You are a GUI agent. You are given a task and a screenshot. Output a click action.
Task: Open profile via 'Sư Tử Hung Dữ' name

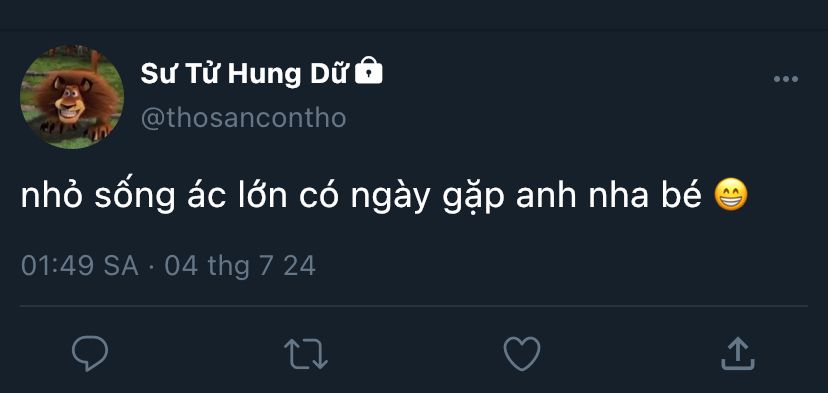click(x=244, y=73)
